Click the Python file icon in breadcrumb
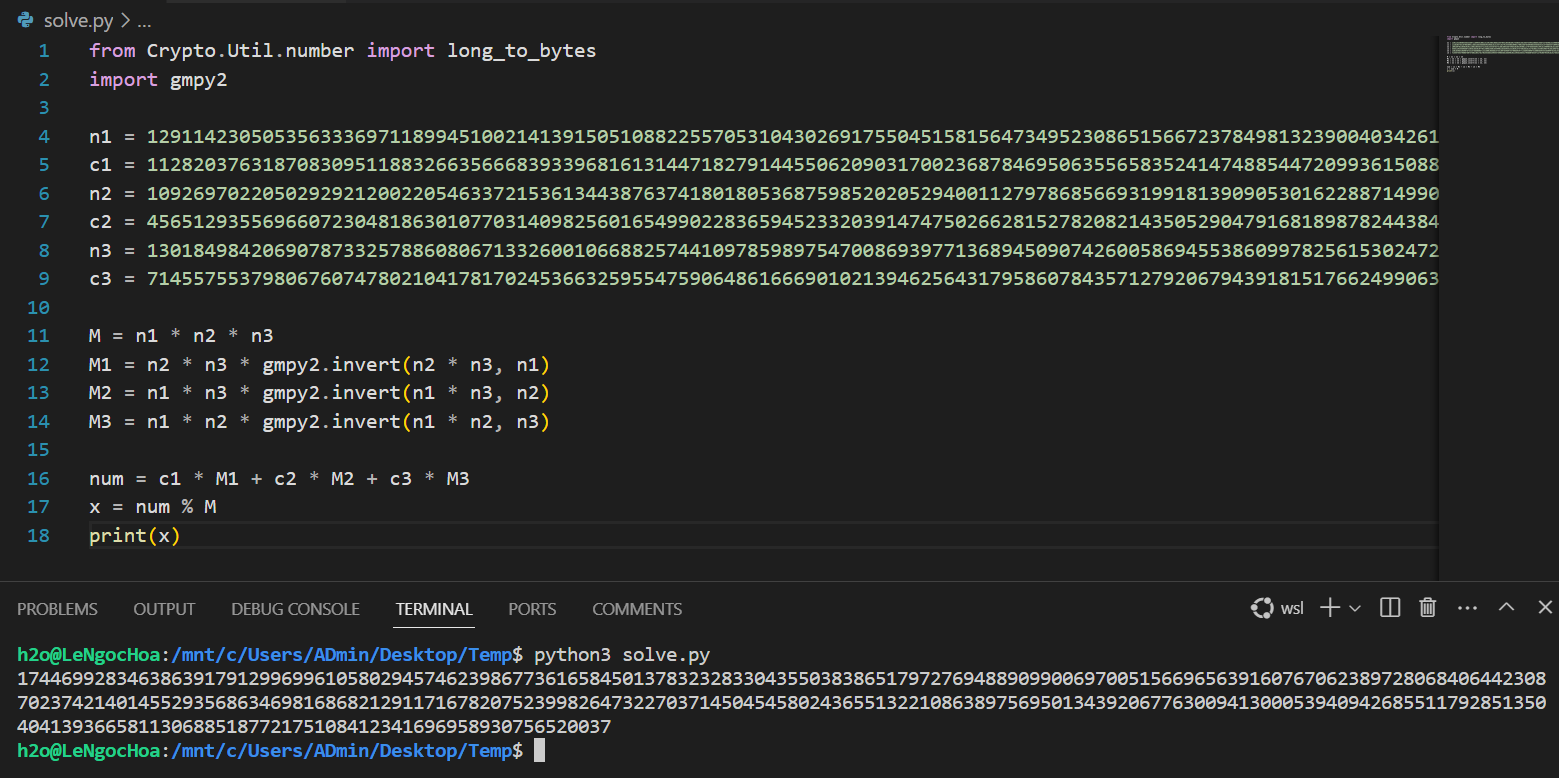This screenshot has height=778, width=1559. pos(26,20)
